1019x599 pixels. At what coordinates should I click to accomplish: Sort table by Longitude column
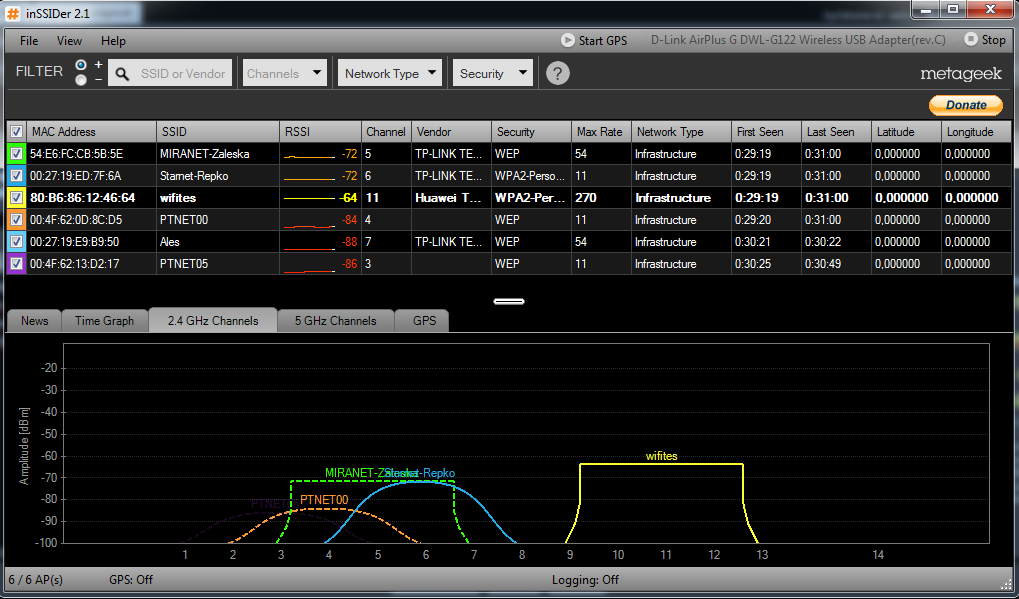[x=977, y=132]
